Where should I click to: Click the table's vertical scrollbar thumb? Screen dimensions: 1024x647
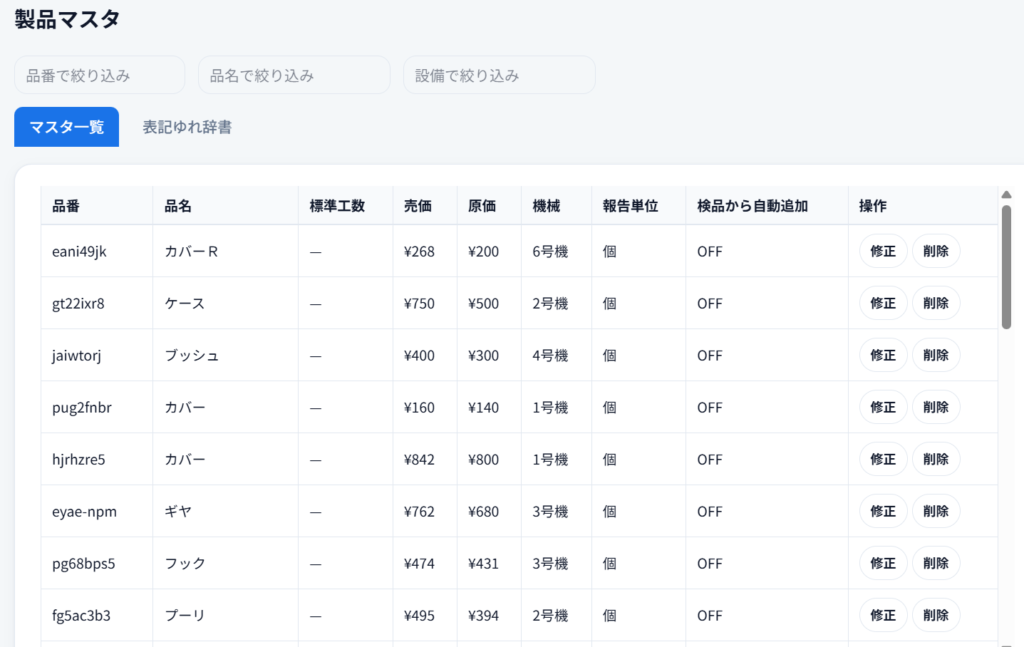(1006, 265)
